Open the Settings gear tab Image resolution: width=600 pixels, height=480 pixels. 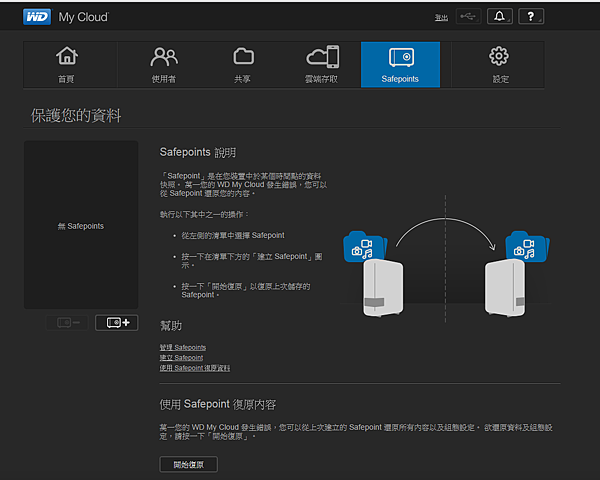coord(499,65)
